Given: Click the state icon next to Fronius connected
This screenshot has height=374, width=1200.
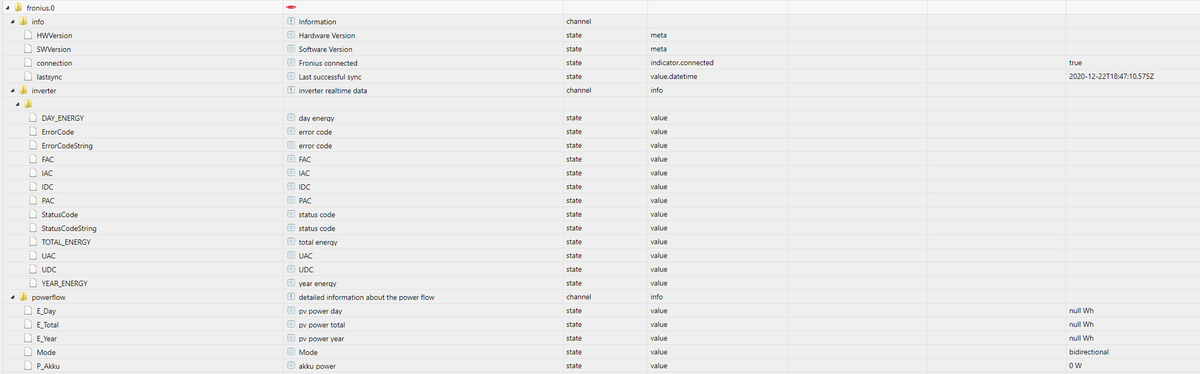Looking at the screenshot, I should (291, 63).
